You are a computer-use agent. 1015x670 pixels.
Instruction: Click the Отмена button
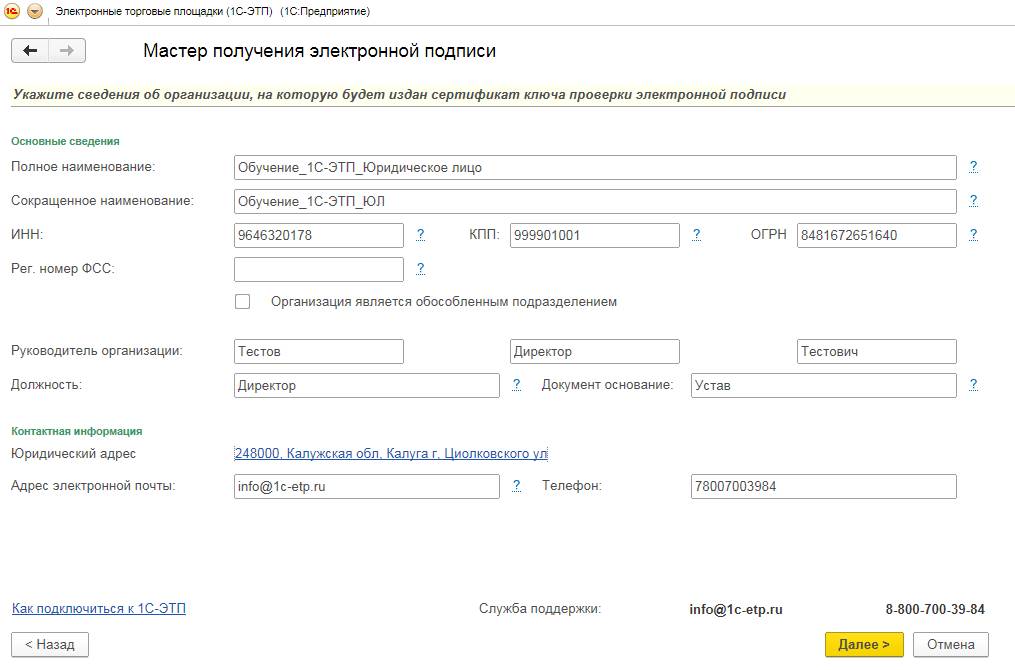[950, 645]
